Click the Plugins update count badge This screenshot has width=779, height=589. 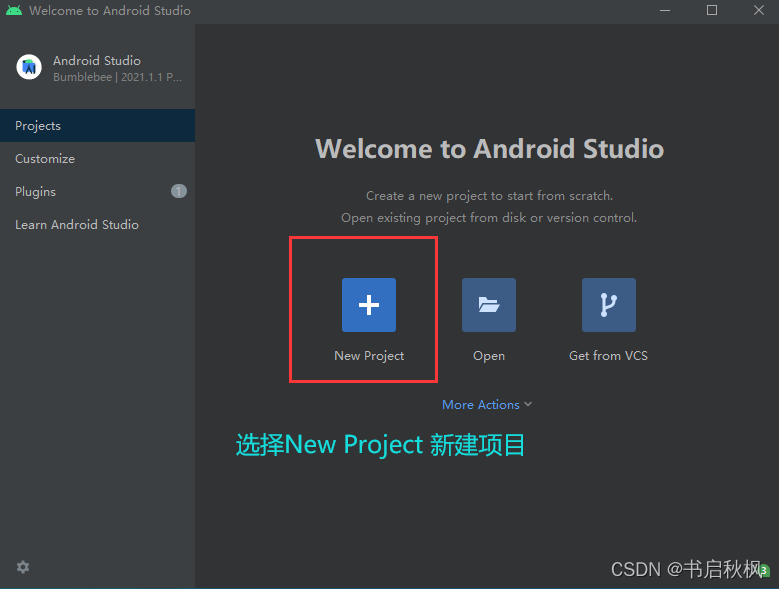[x=179, y=191]
